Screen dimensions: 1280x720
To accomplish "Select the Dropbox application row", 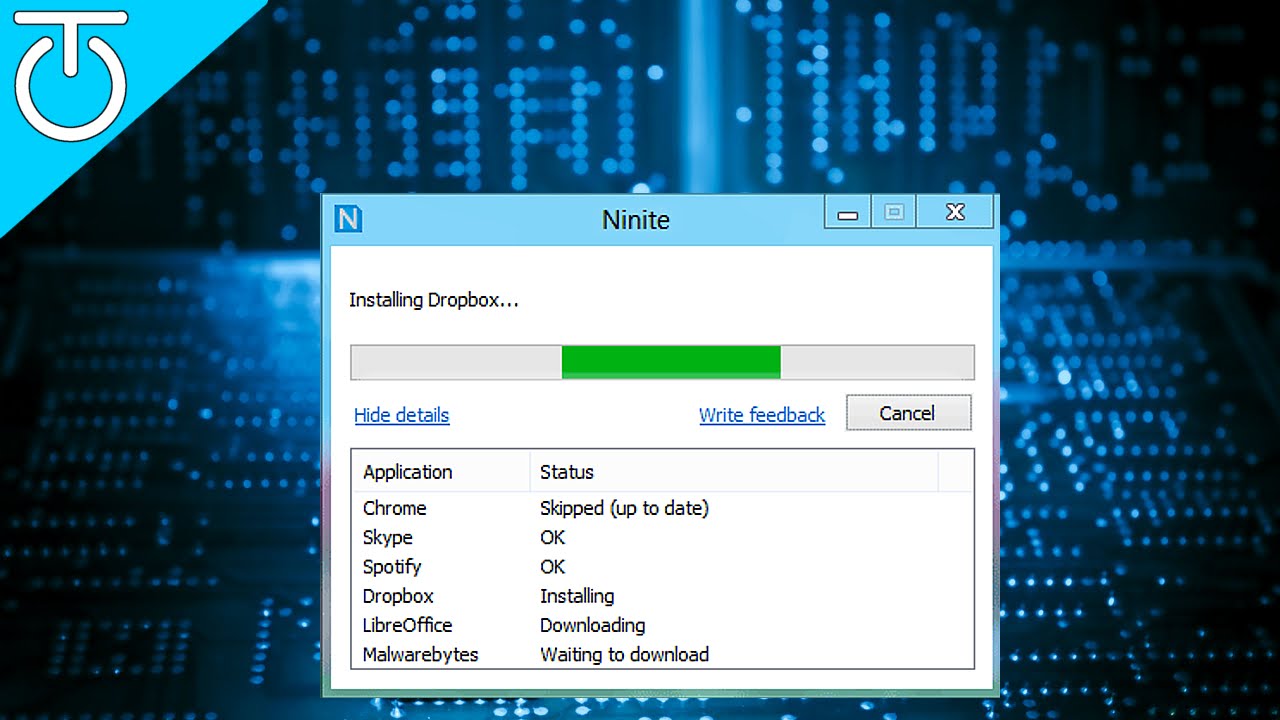I will (663, 596).
